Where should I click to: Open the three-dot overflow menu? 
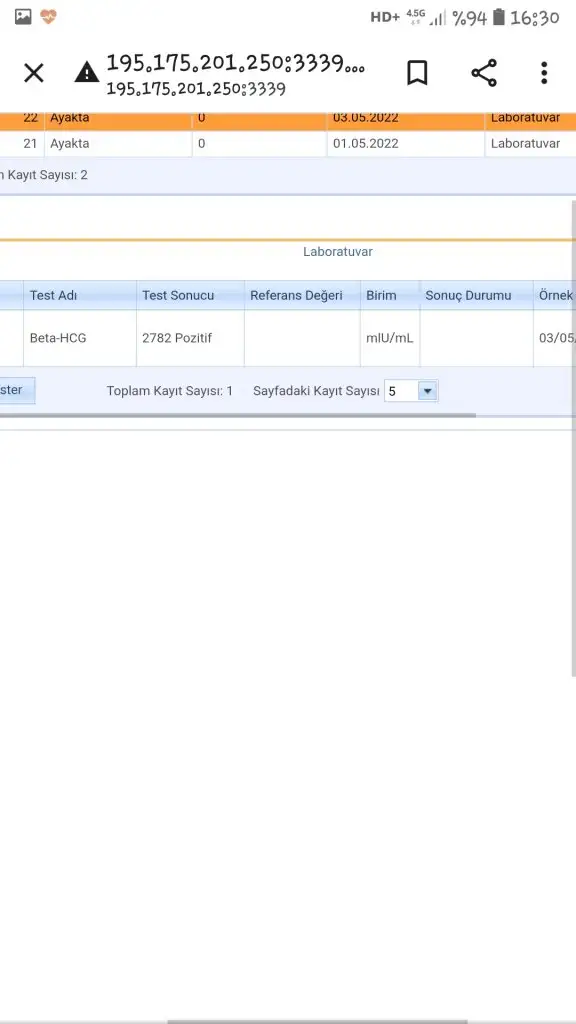point(544,72)
